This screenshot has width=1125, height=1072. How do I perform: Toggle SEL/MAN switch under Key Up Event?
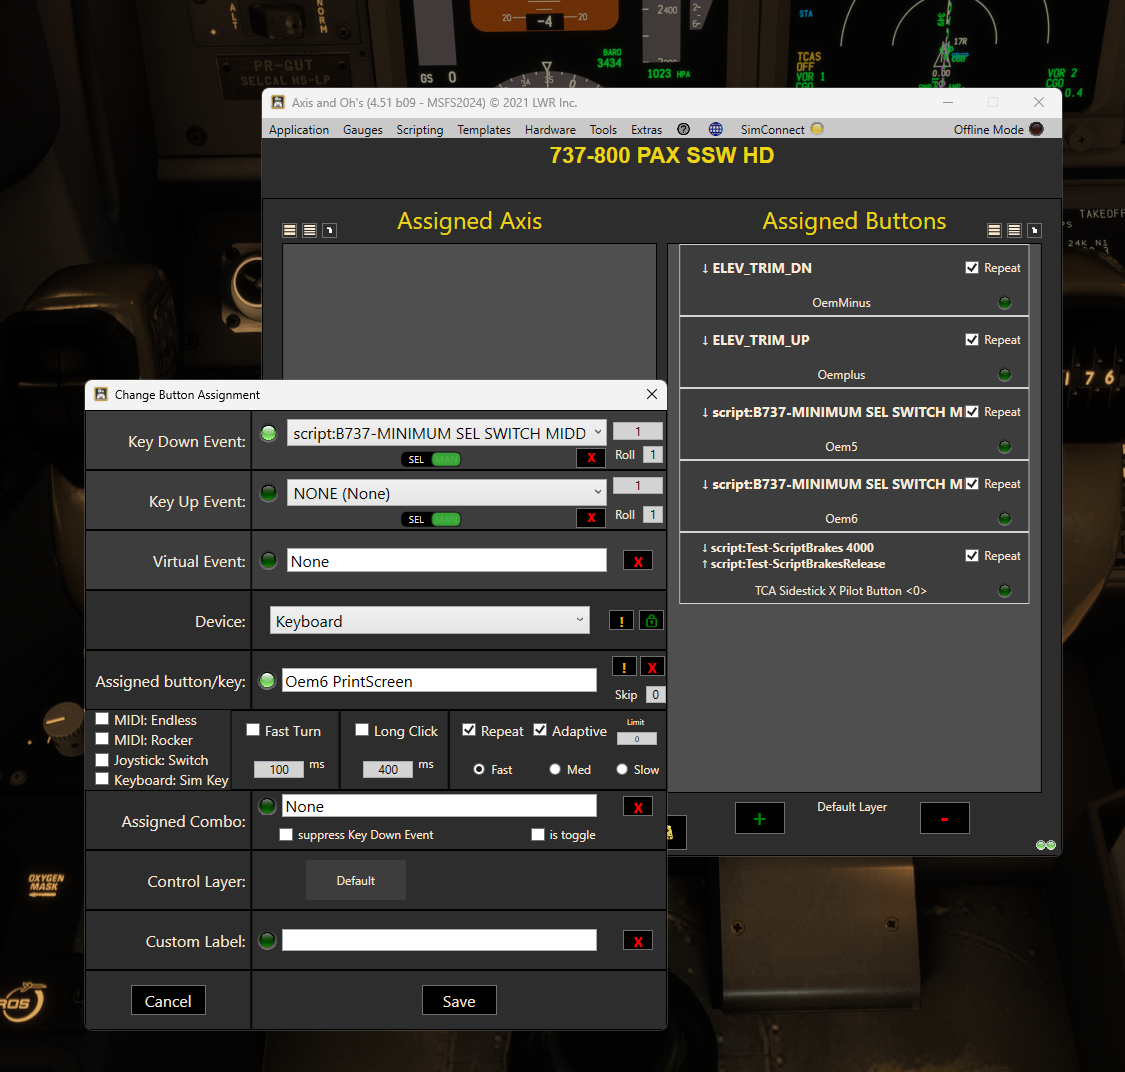(x=431, y=519)
